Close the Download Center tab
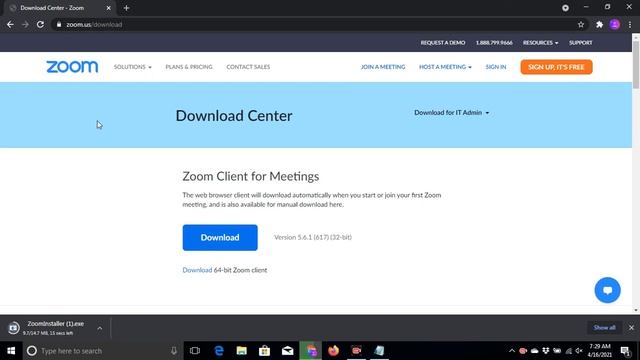The height and width of the screenshot is (360, 640). point(109,8)
